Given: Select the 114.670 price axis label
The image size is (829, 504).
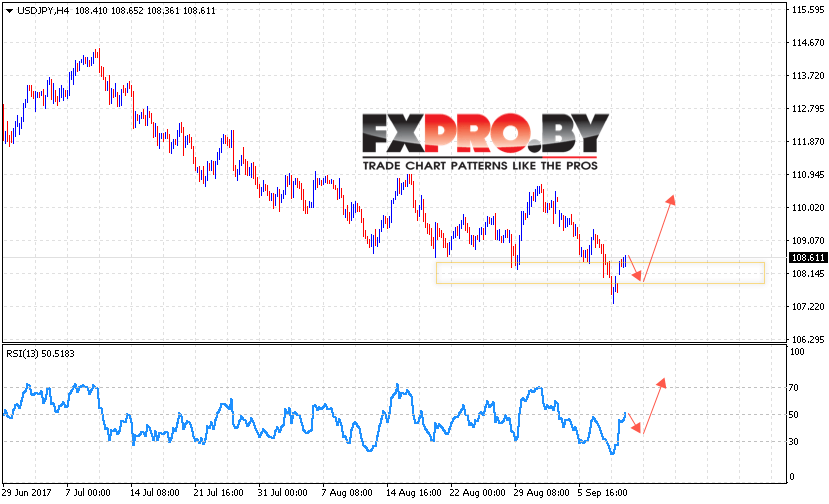Looking at the screenshot, I should [808, 42].
